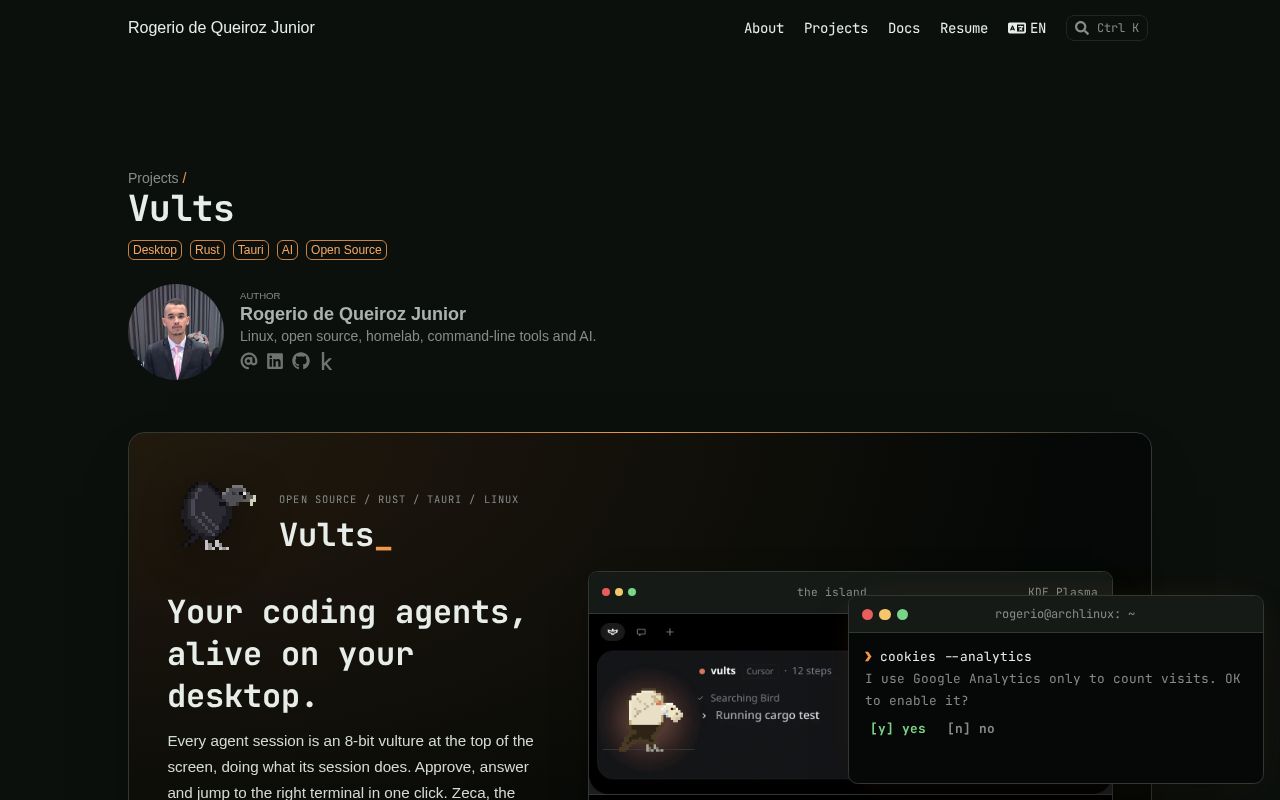
Task: Open the 'k' profile icon under author
Action: click(x=326, y=362)
